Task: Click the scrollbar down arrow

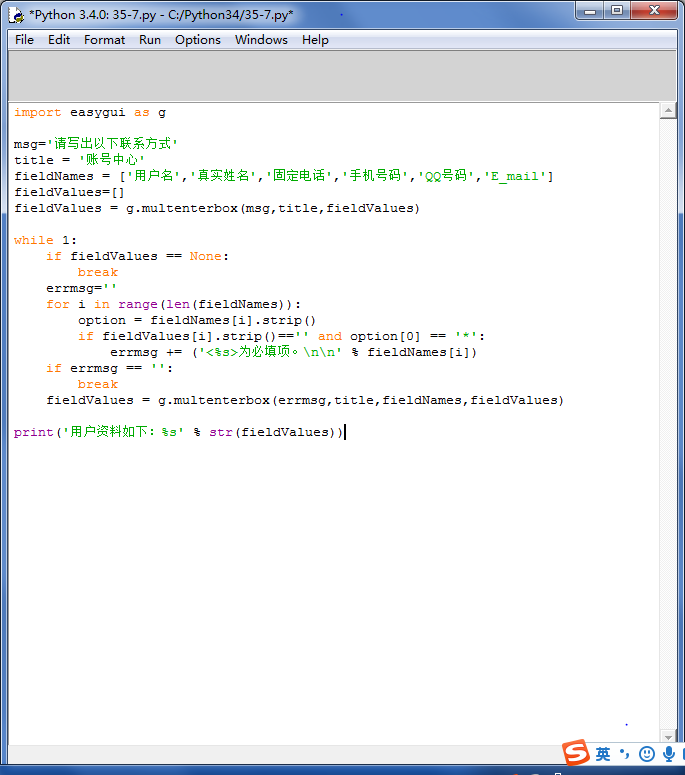Action: tap(668, 736)
